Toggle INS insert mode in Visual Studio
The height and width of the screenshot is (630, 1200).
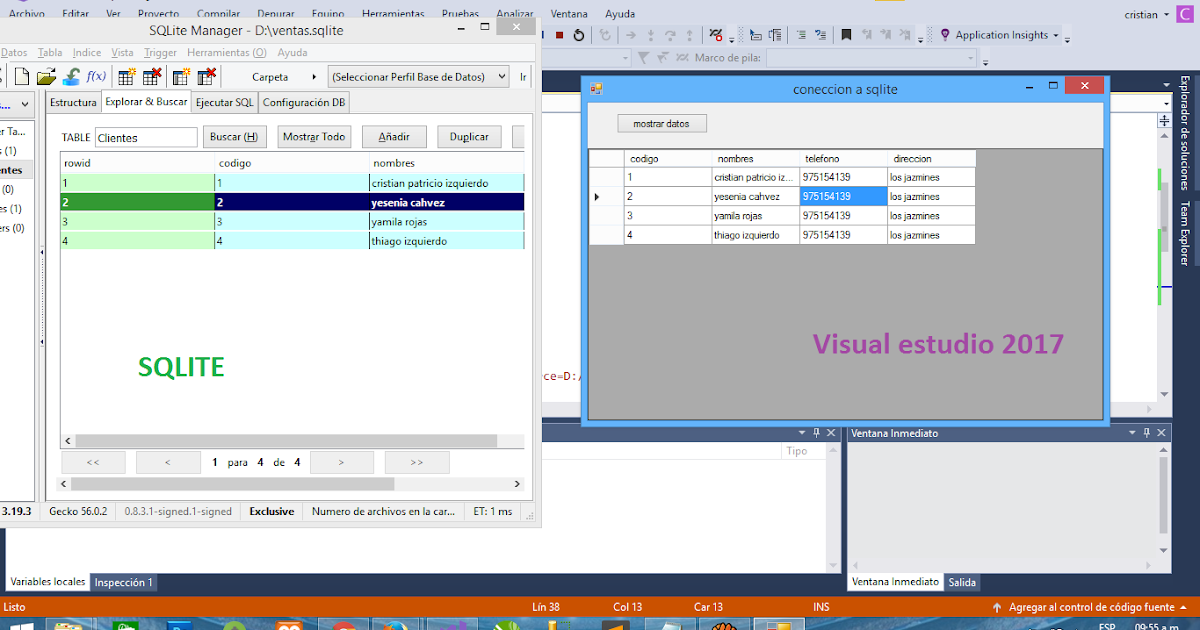click(821, 606)
